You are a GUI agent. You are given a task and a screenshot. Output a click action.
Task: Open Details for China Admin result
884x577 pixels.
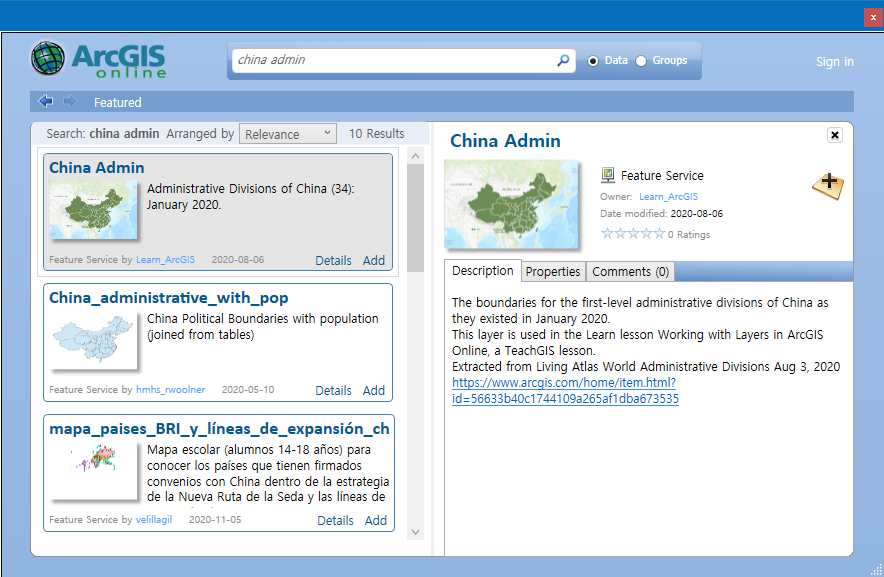[x=333, y=261]
